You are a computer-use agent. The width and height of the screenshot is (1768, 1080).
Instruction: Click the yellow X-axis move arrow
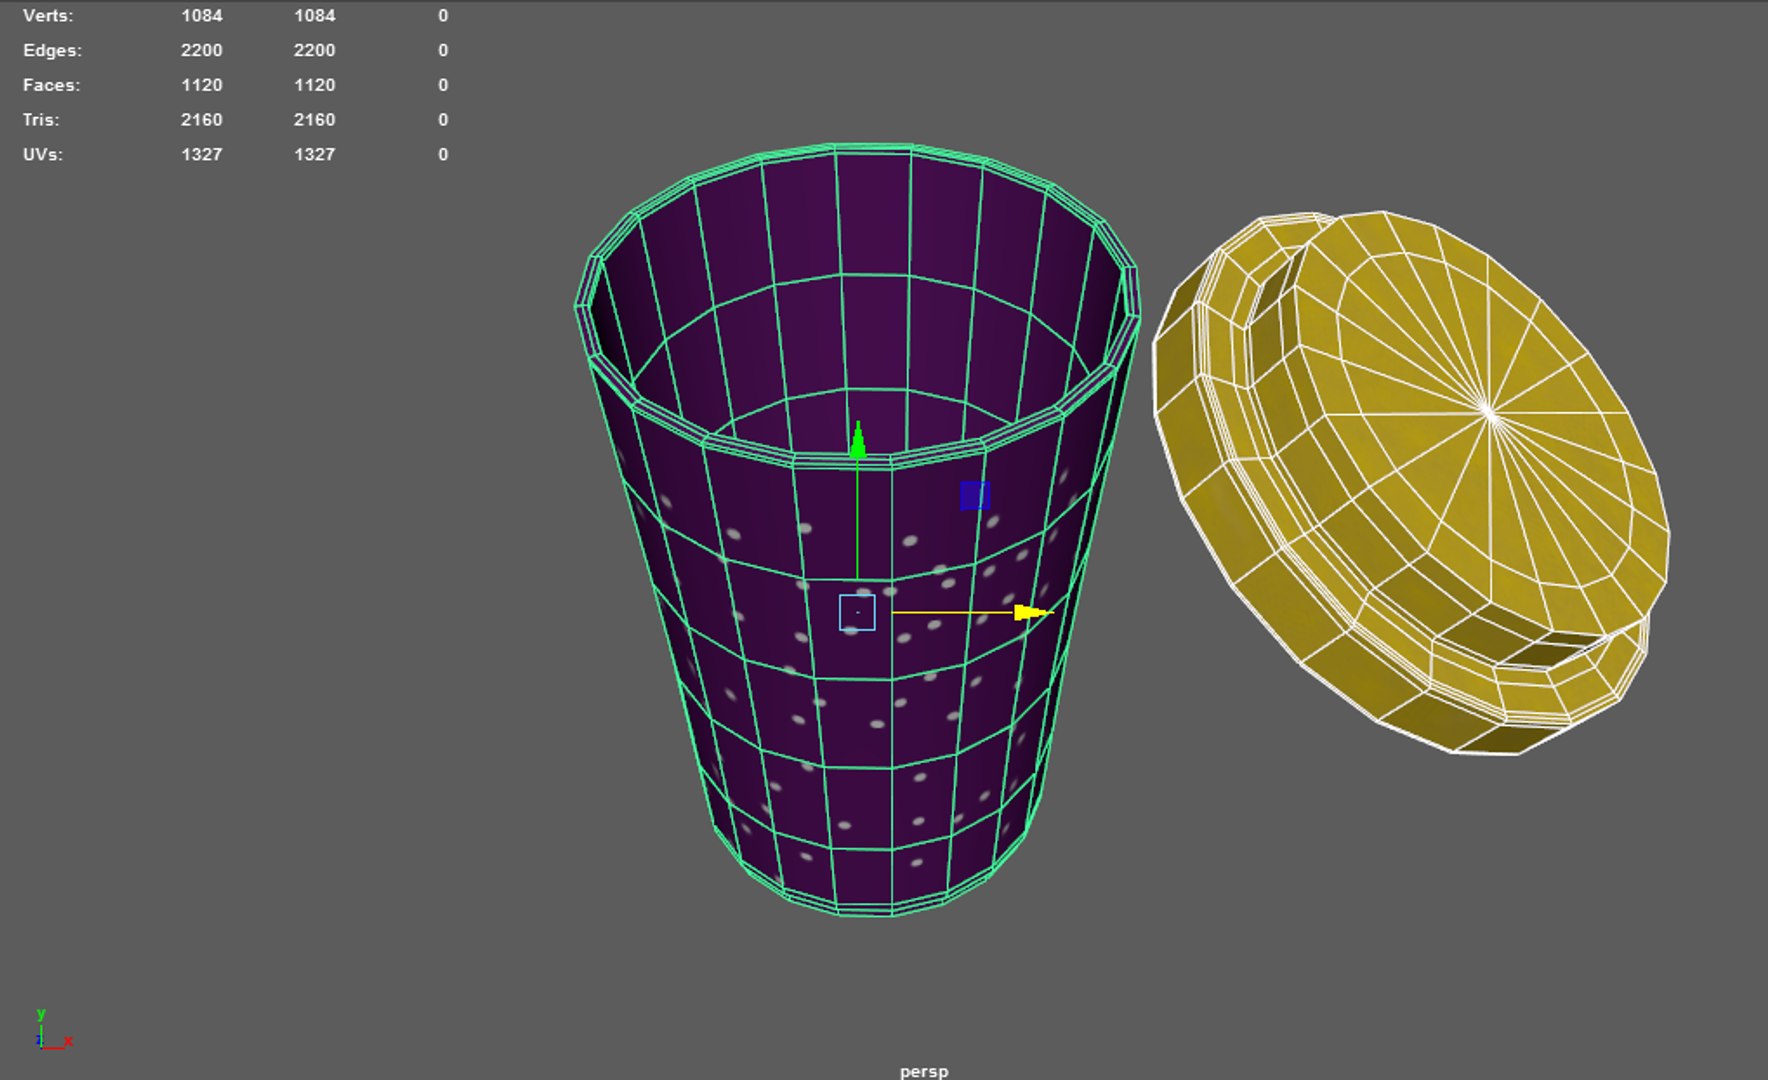[1032, 612]
